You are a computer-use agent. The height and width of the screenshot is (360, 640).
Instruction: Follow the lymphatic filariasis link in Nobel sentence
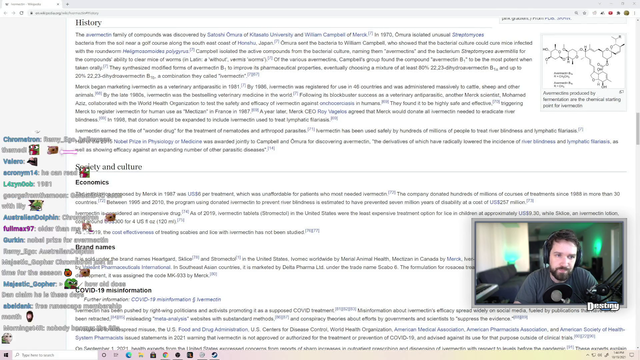click(588, 142)
